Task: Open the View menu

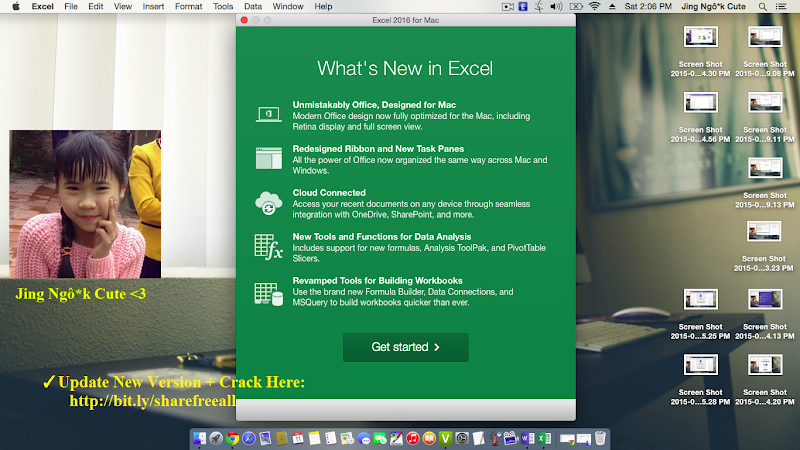Action: 122,7
